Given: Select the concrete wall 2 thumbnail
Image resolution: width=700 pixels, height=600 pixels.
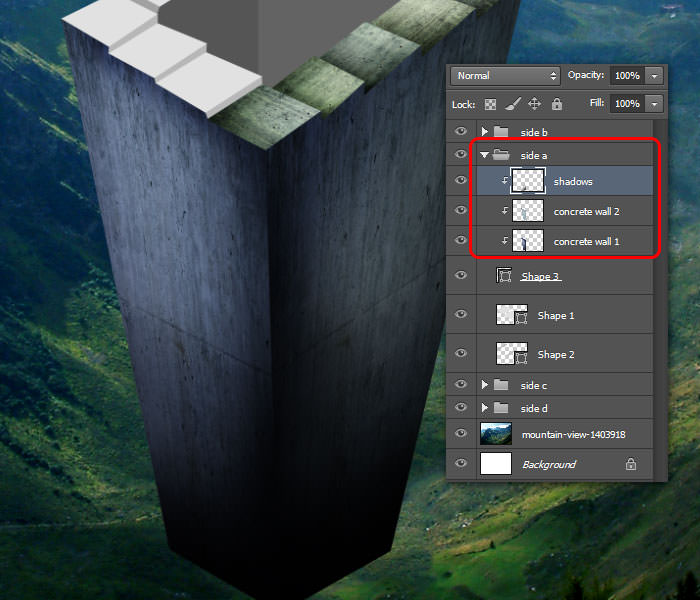Looking at the screenshot, I should [x=528, y=211].
